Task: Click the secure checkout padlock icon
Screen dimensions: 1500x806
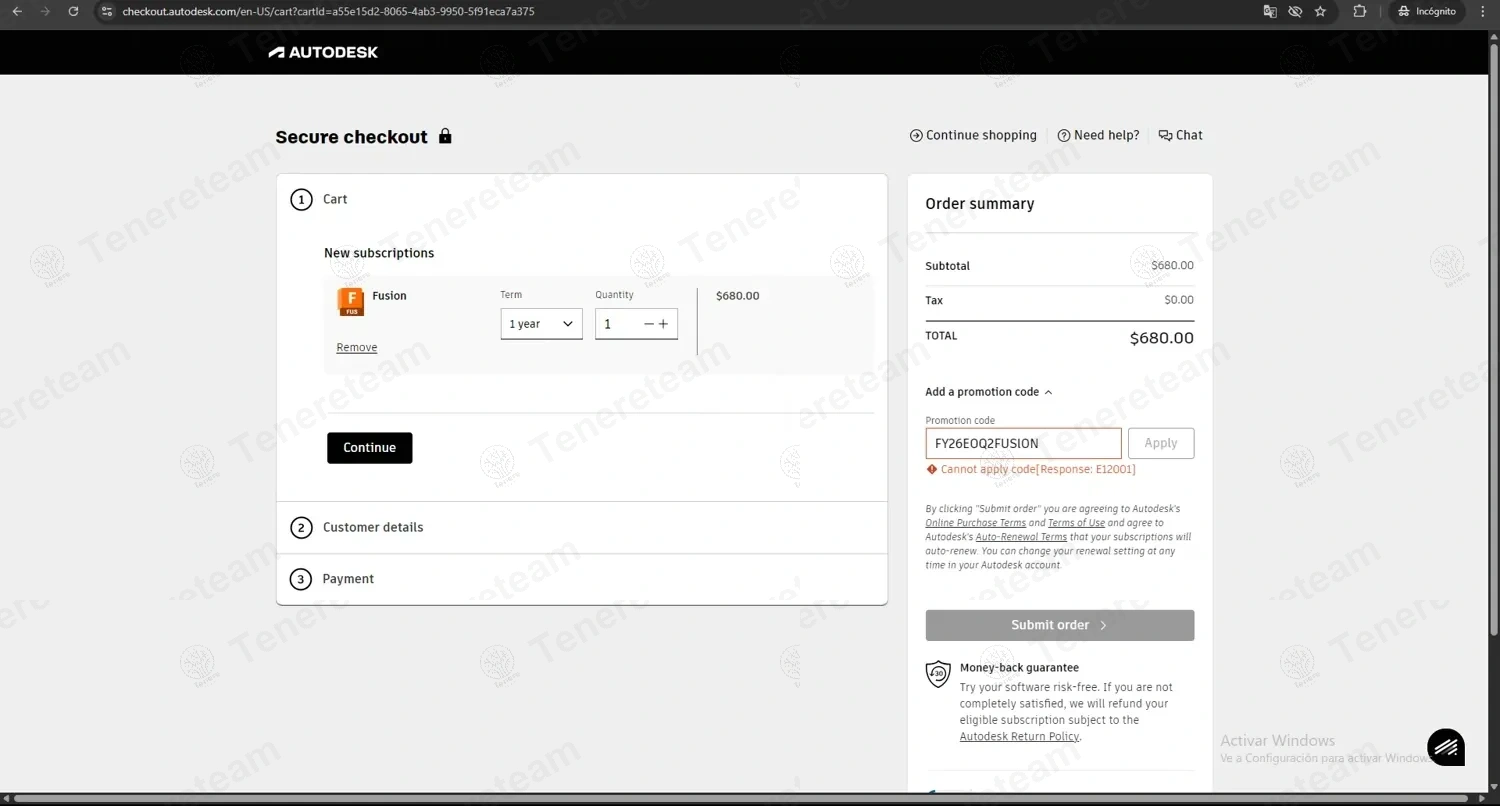Action: (x=445, y=136)
